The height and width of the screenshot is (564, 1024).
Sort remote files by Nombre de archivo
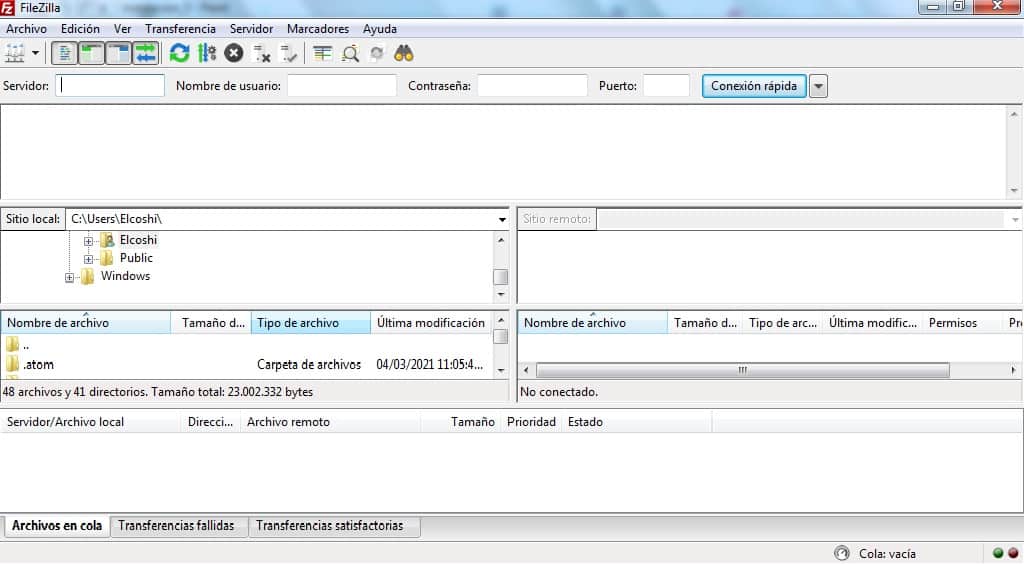pos(592,322)
